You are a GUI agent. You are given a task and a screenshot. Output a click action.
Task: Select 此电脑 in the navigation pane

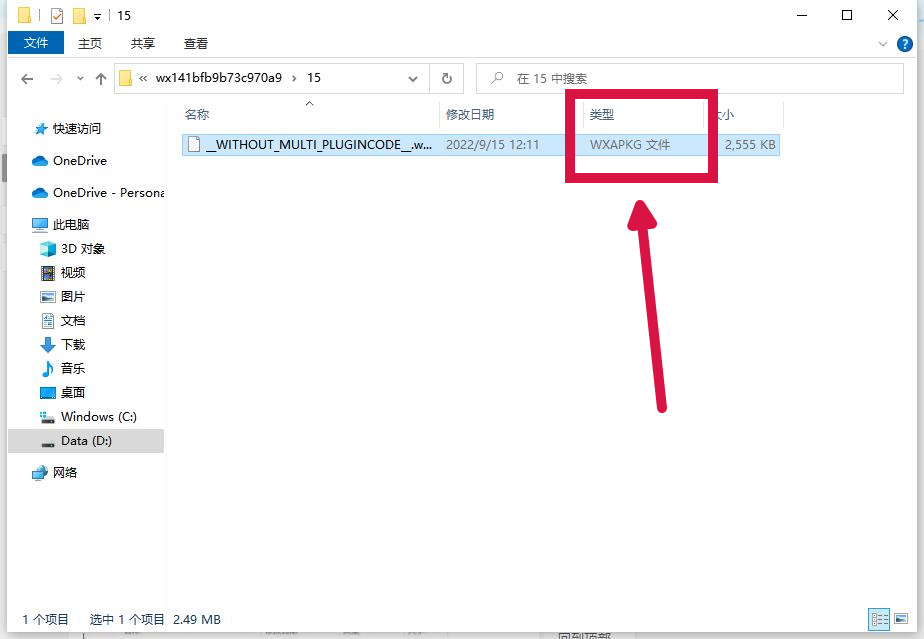(x=71, y=225)
